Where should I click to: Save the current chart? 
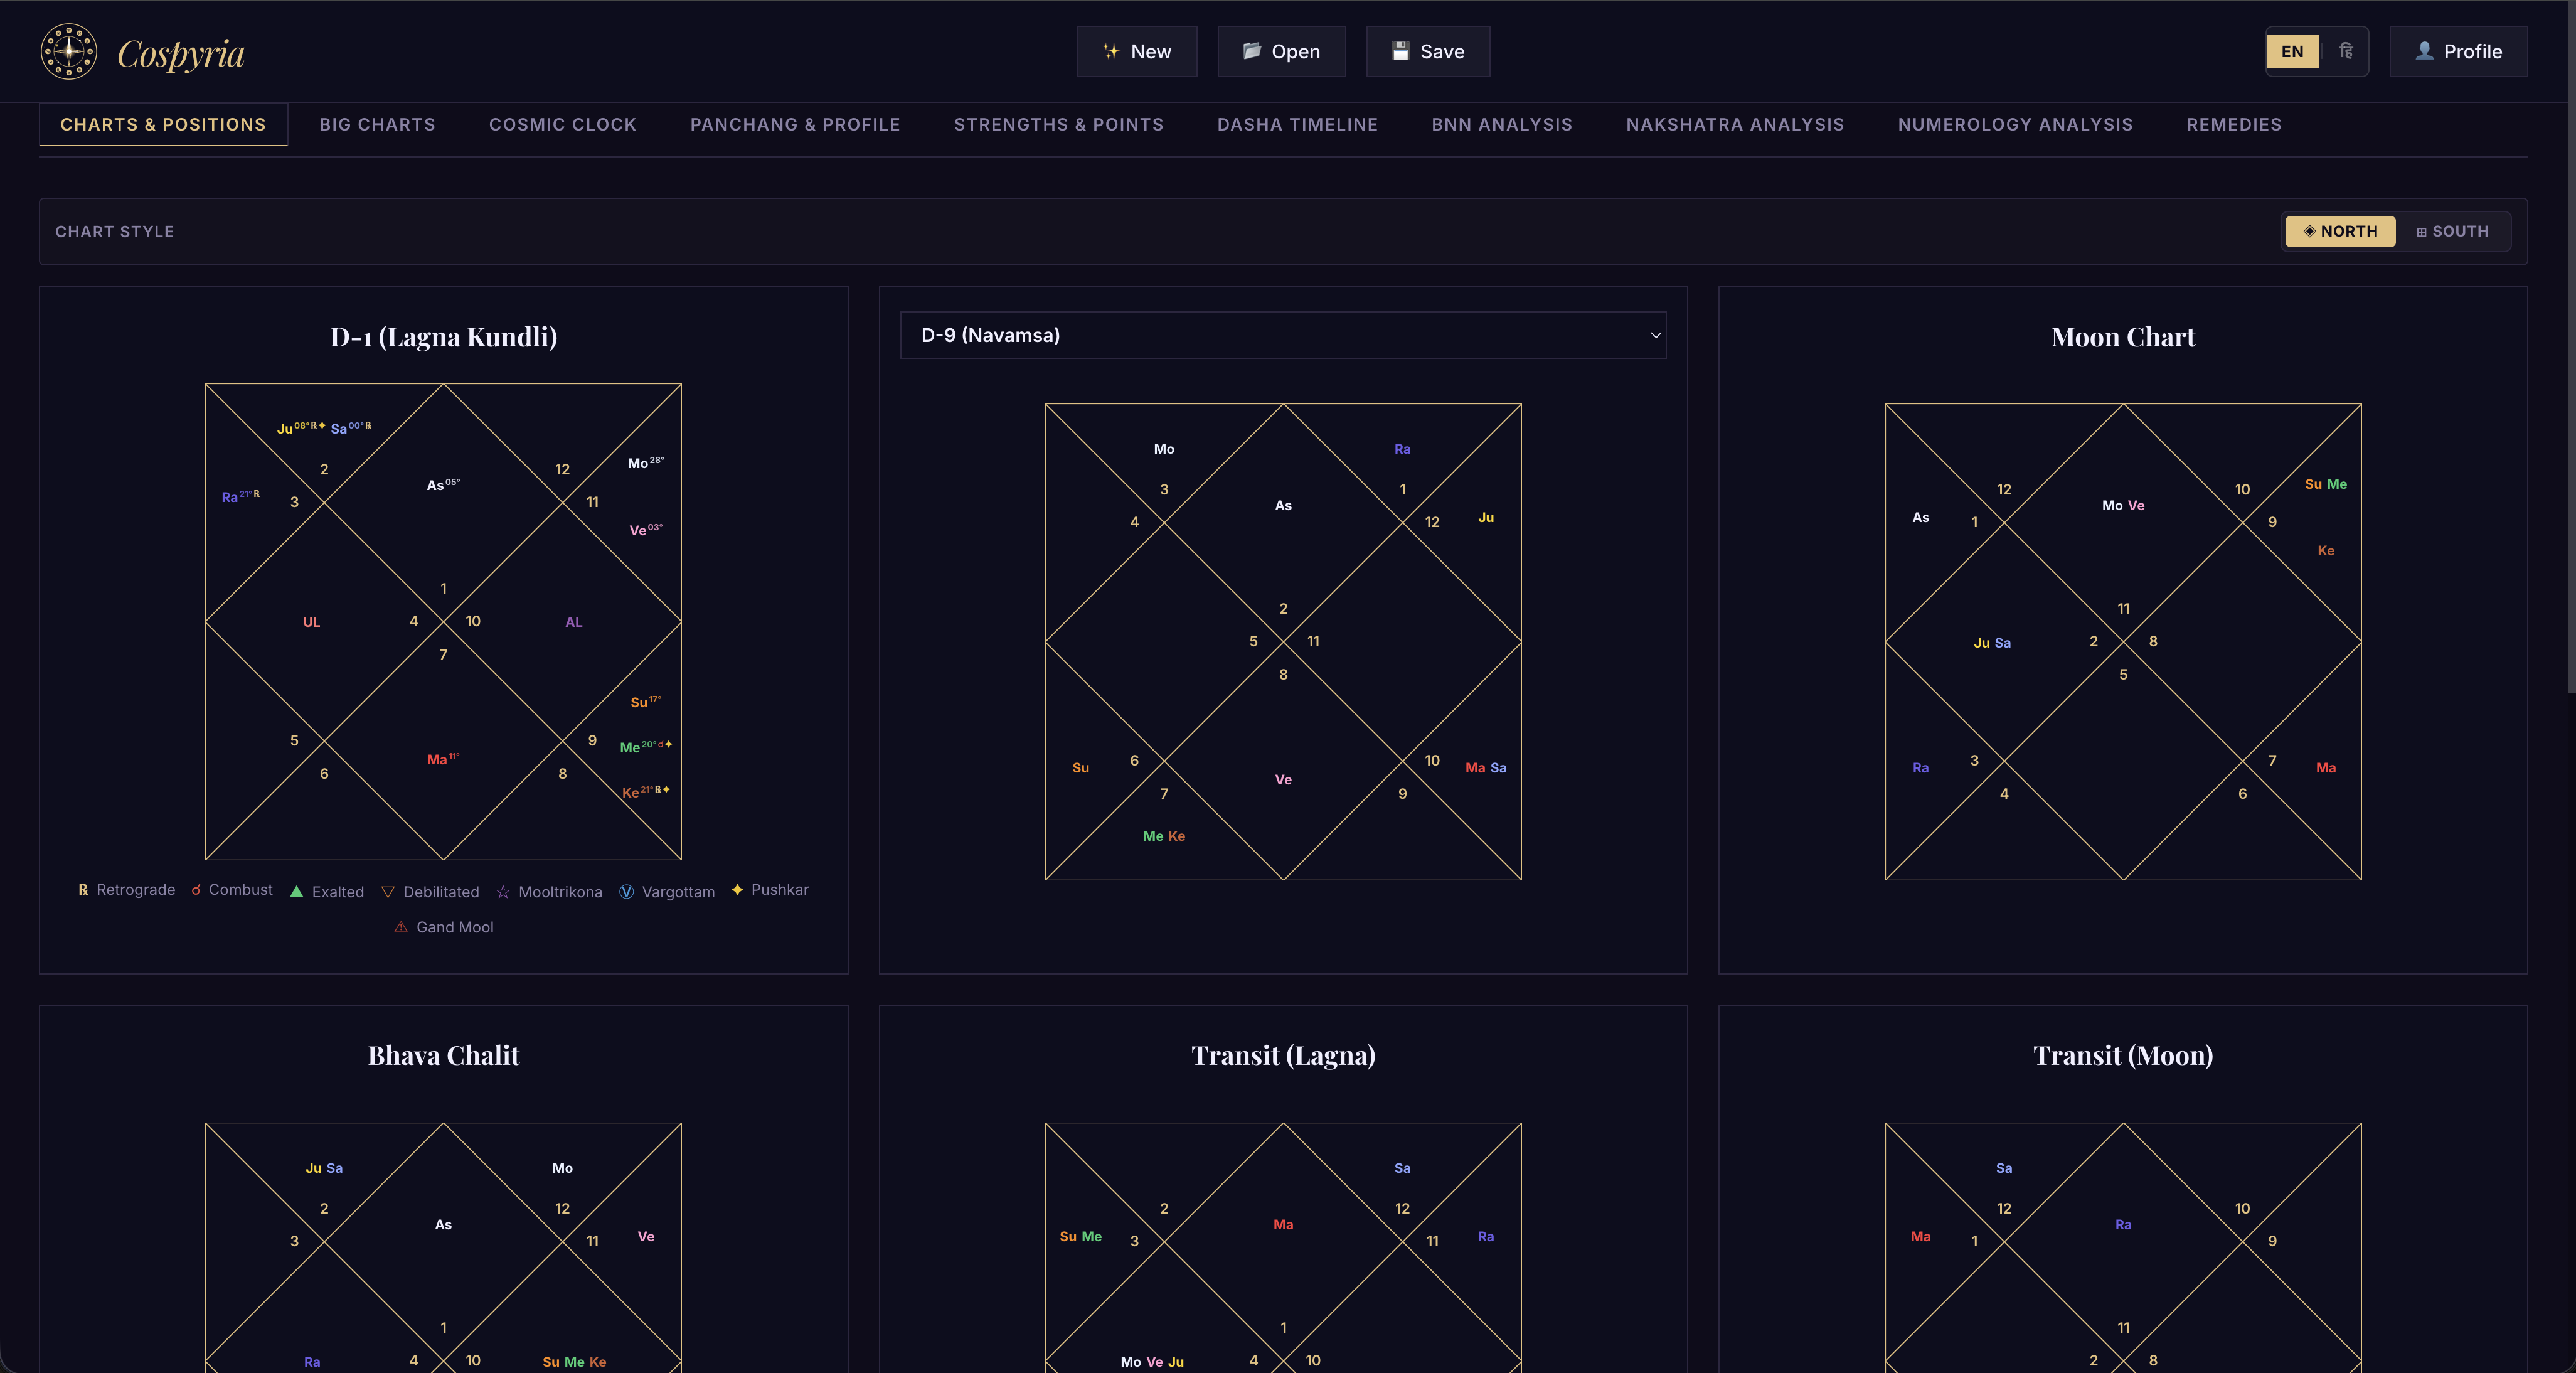(x=1427, y=52)
